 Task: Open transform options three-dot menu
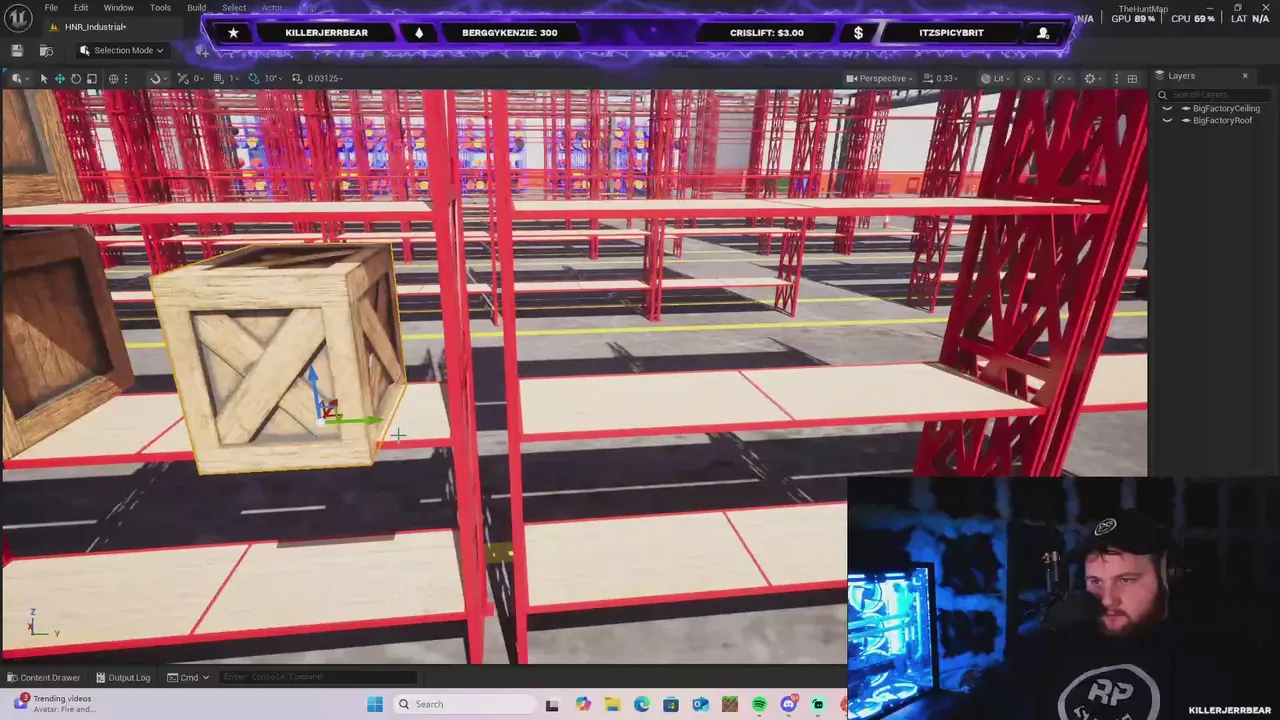[x=126, y=78]
